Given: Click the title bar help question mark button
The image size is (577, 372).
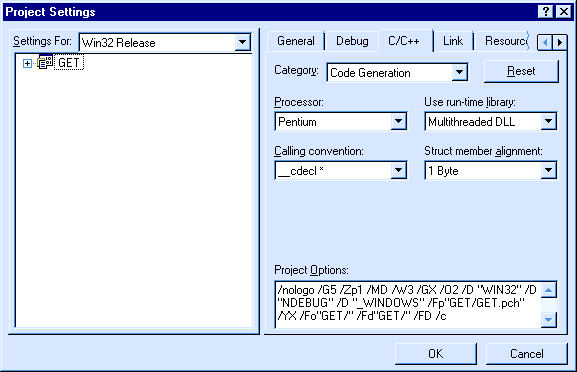Looking at the screenshot, I should (546, 12).
